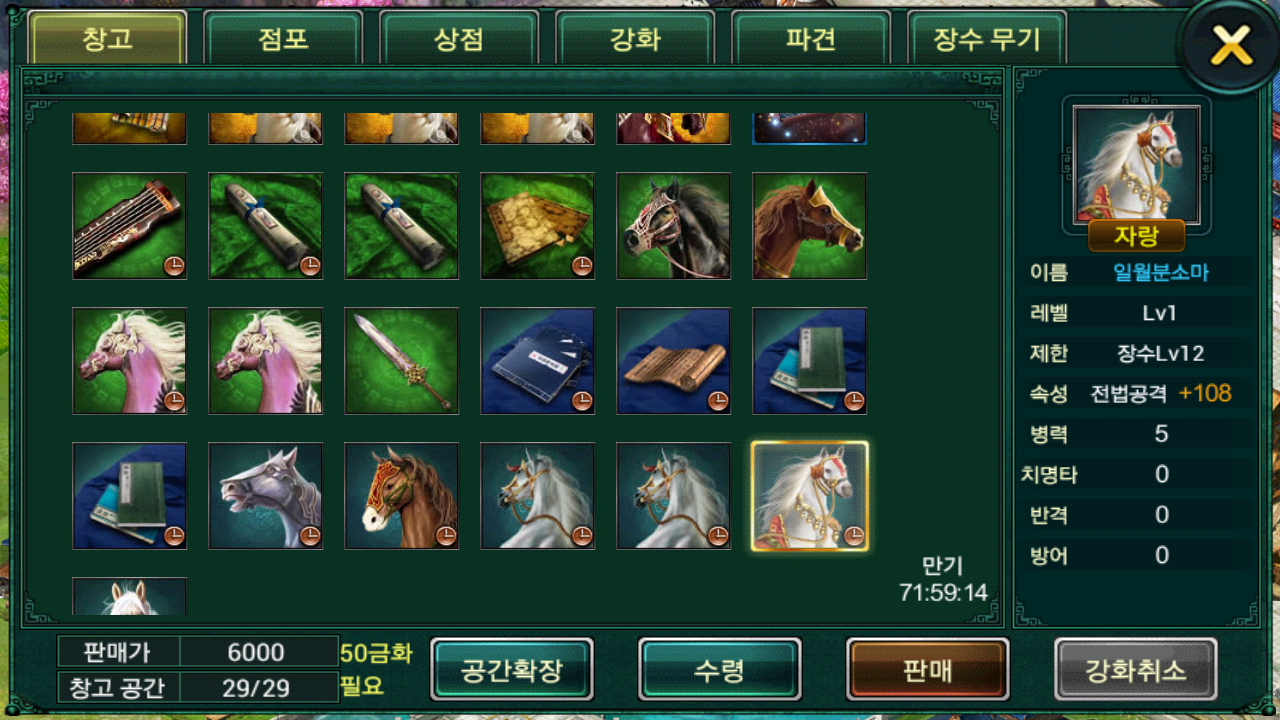Click the 강화취소 button
This screenshot has width=1280, height=720.
pyautogui.click(x=1136, y=669)
